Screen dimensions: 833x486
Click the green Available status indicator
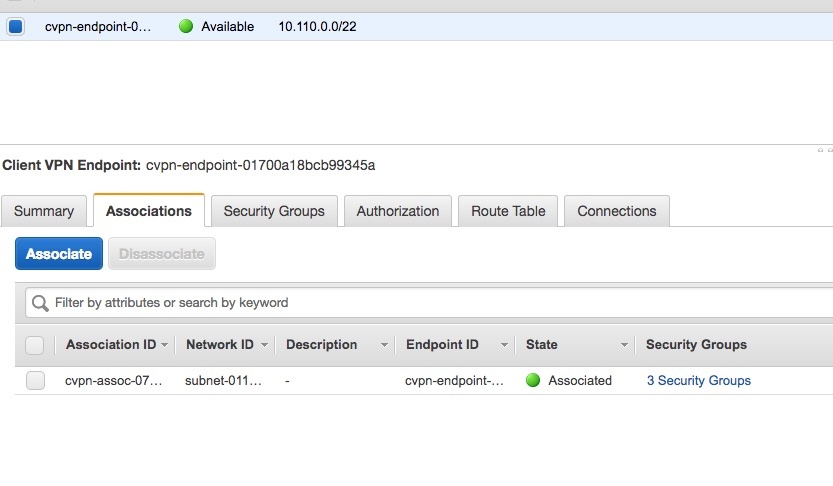pyautogui.click(x=186, y=26)
